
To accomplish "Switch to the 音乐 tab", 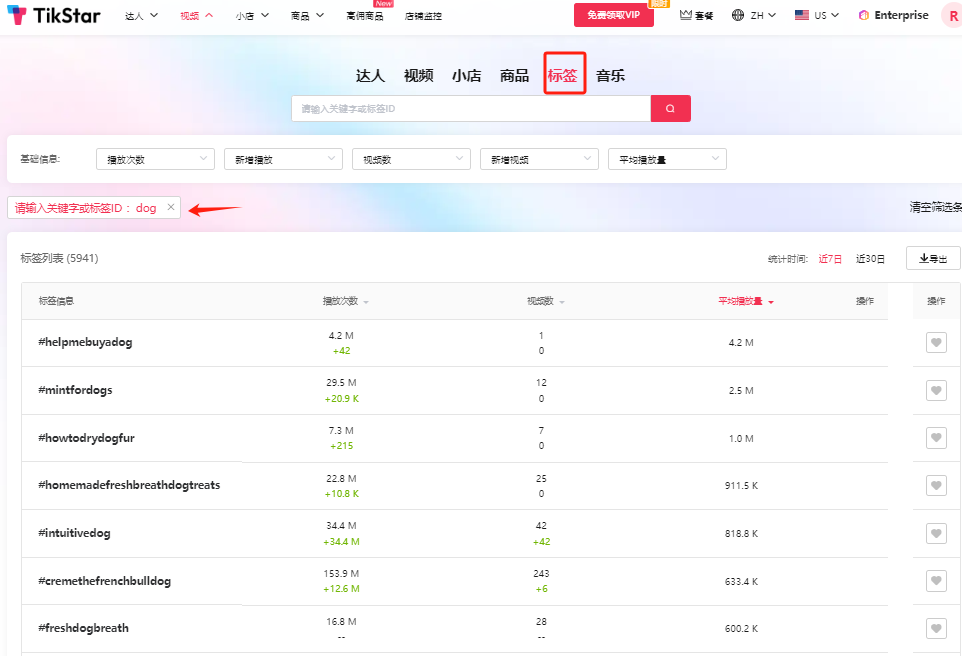I will pyautogui.click(x=610, y=76).
